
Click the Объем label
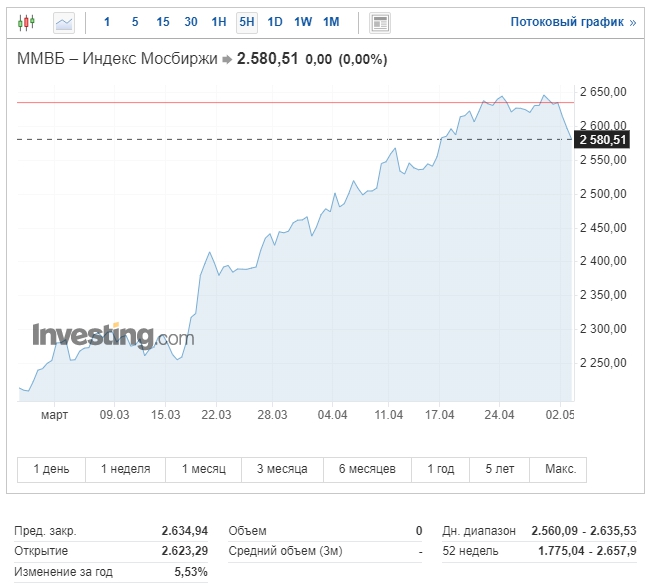(x=247, y=531)
